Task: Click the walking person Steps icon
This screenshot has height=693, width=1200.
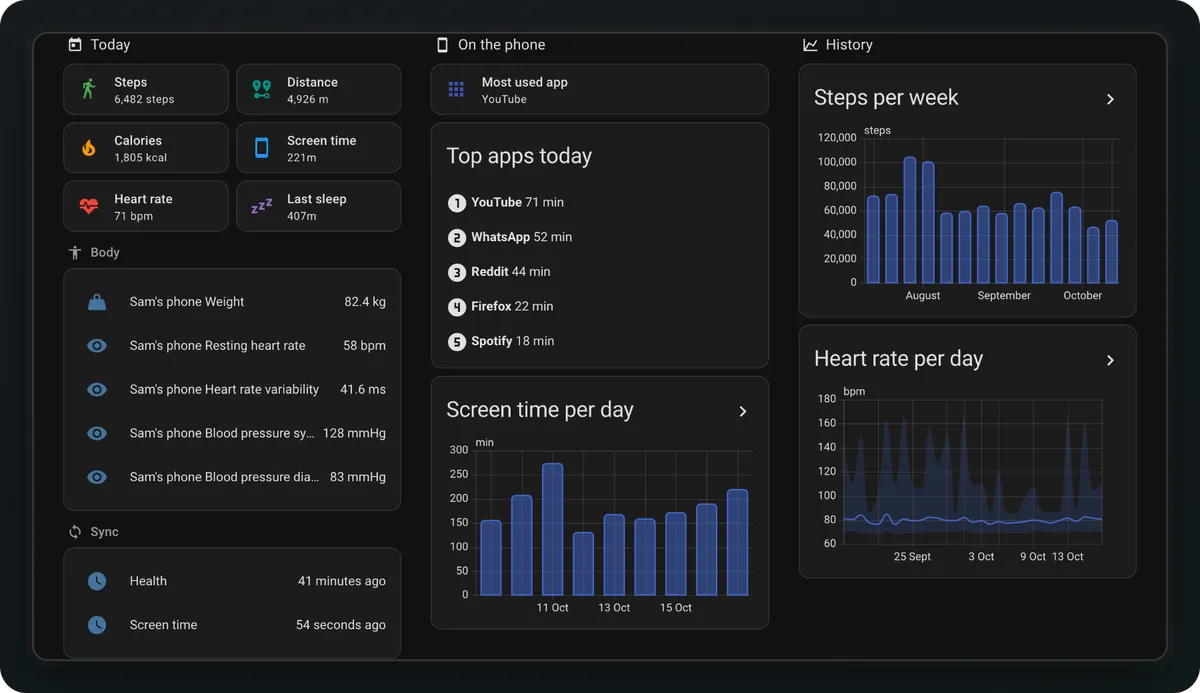Action: (x=89, y=89)
